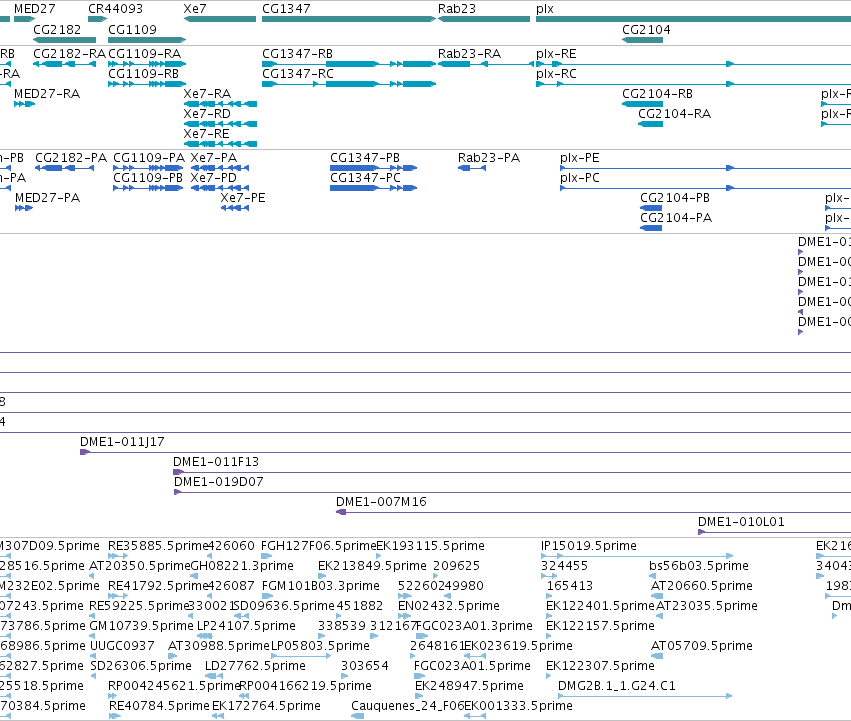
Task: Select protein MED27-PA
Action: [x=24, y=208]
